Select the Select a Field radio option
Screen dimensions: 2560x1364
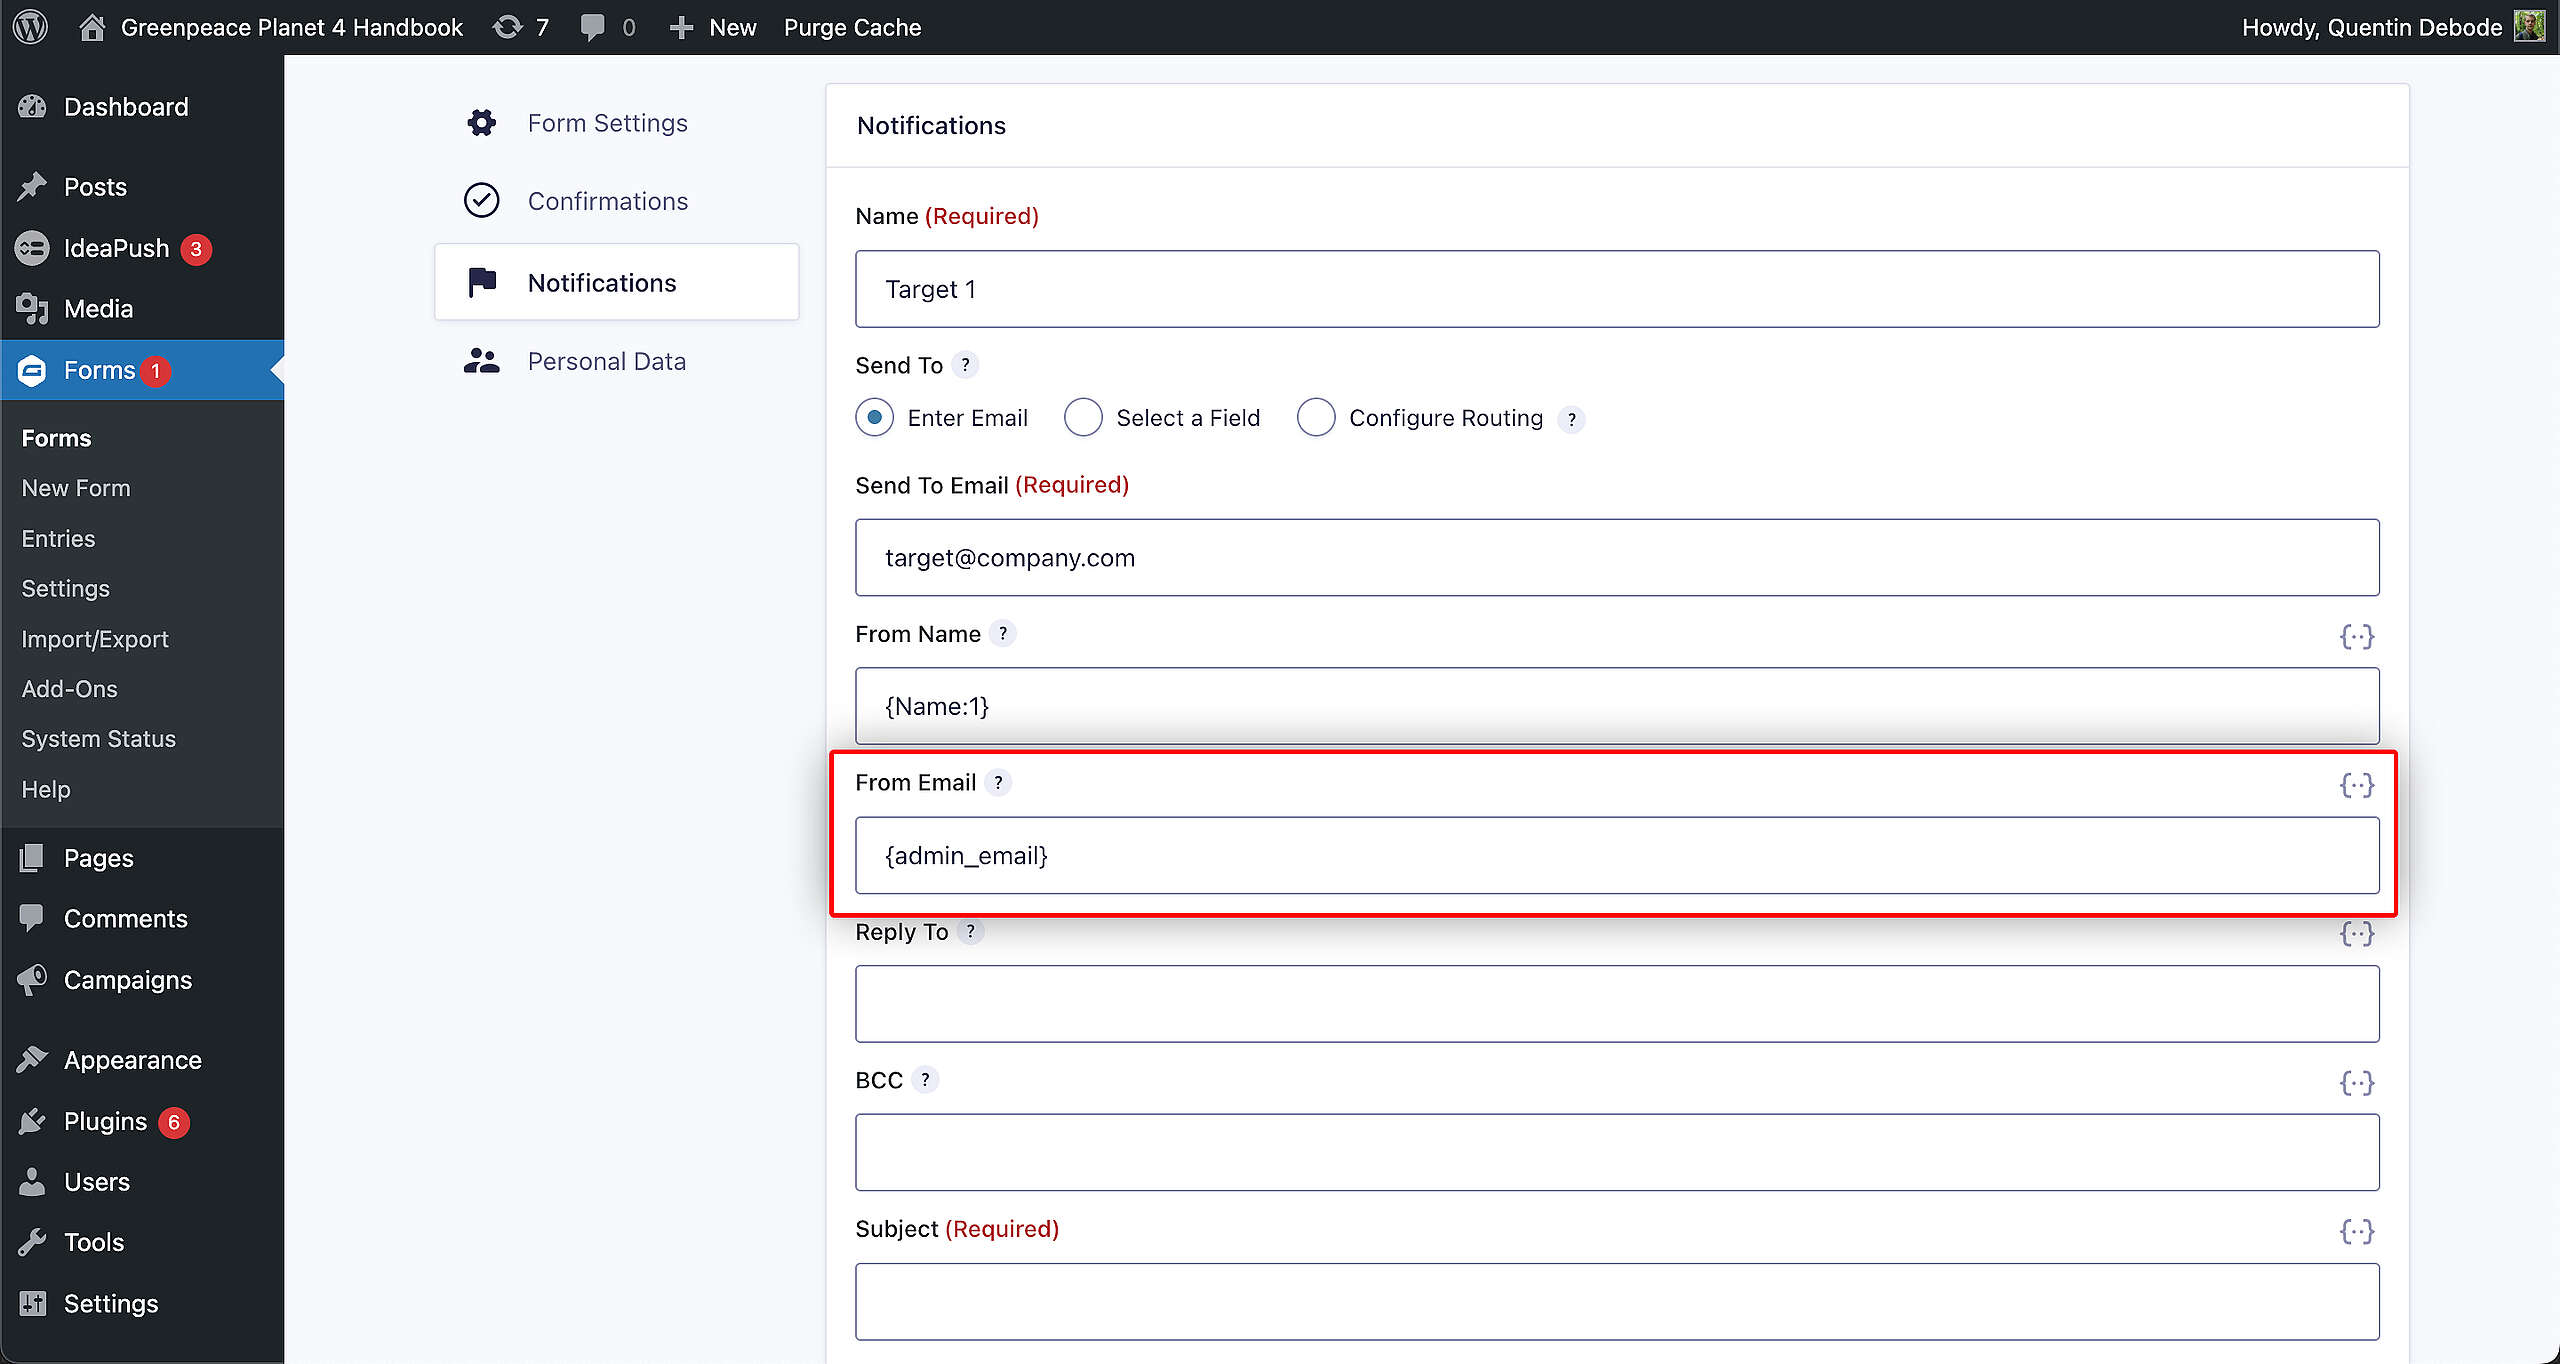1083,417
